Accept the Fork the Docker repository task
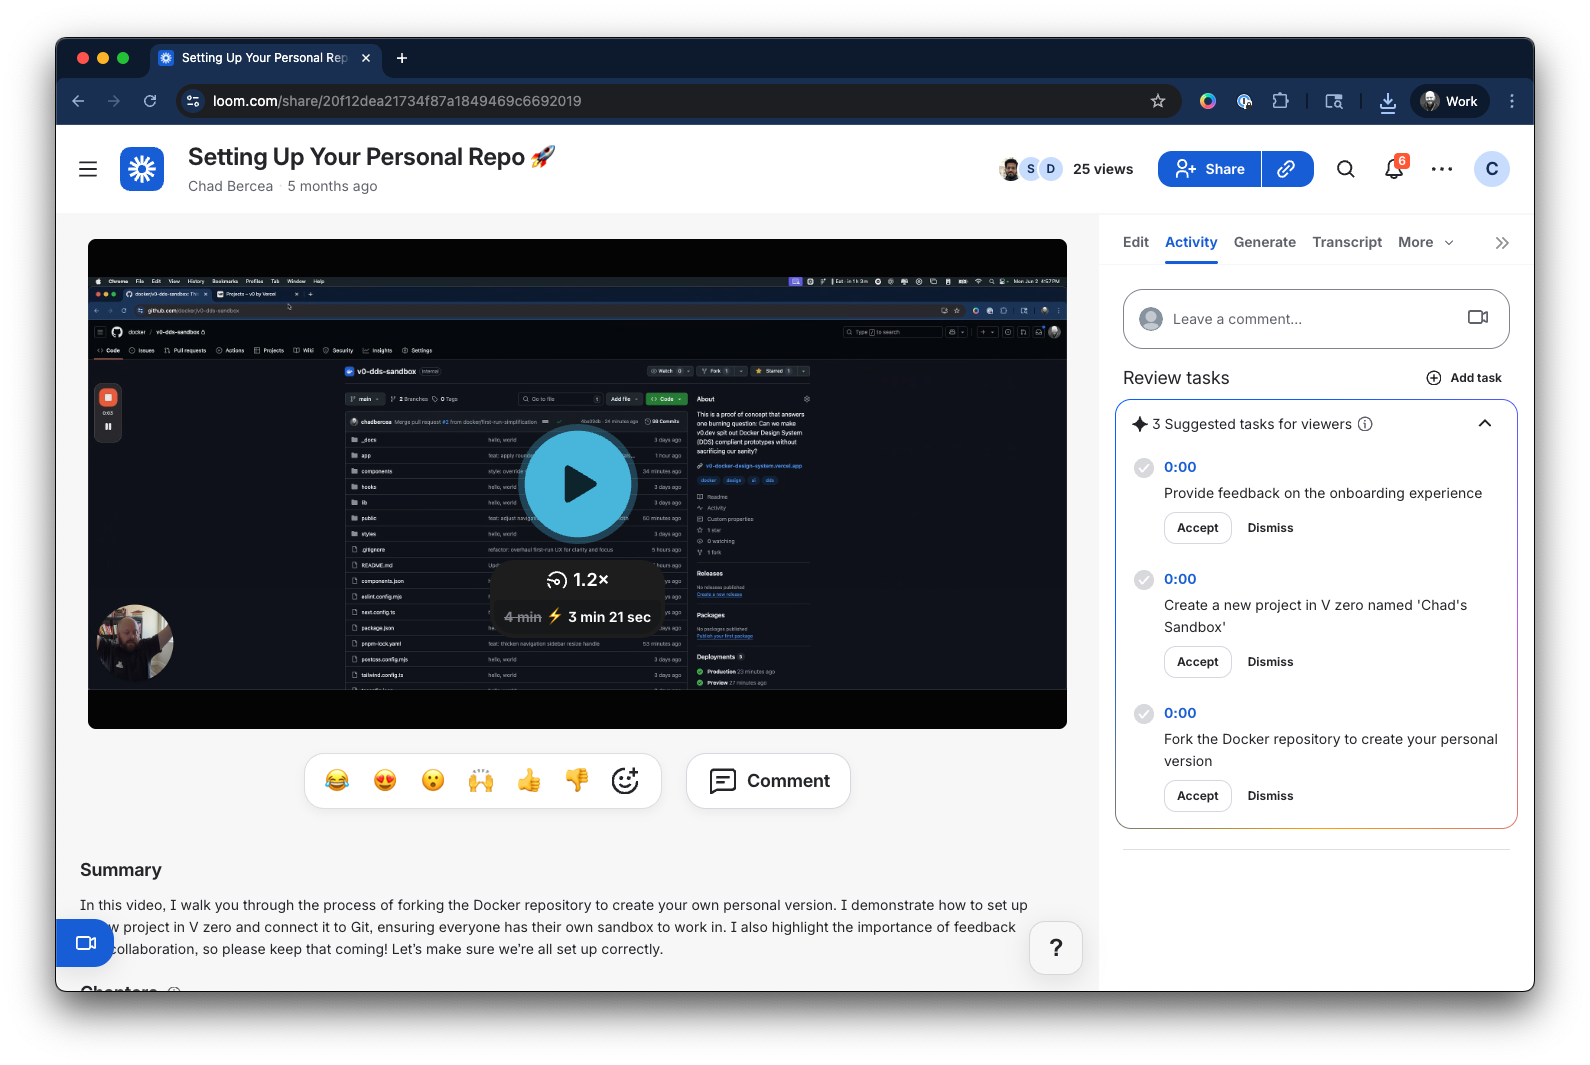This screenshot has height=1065, width=1590. (1198, 796)
